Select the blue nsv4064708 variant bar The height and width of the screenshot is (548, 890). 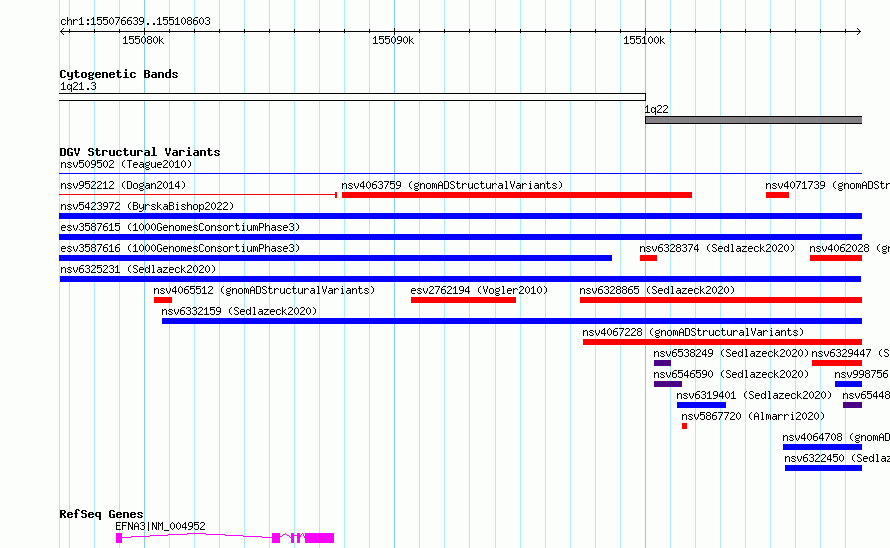point(822,447)
